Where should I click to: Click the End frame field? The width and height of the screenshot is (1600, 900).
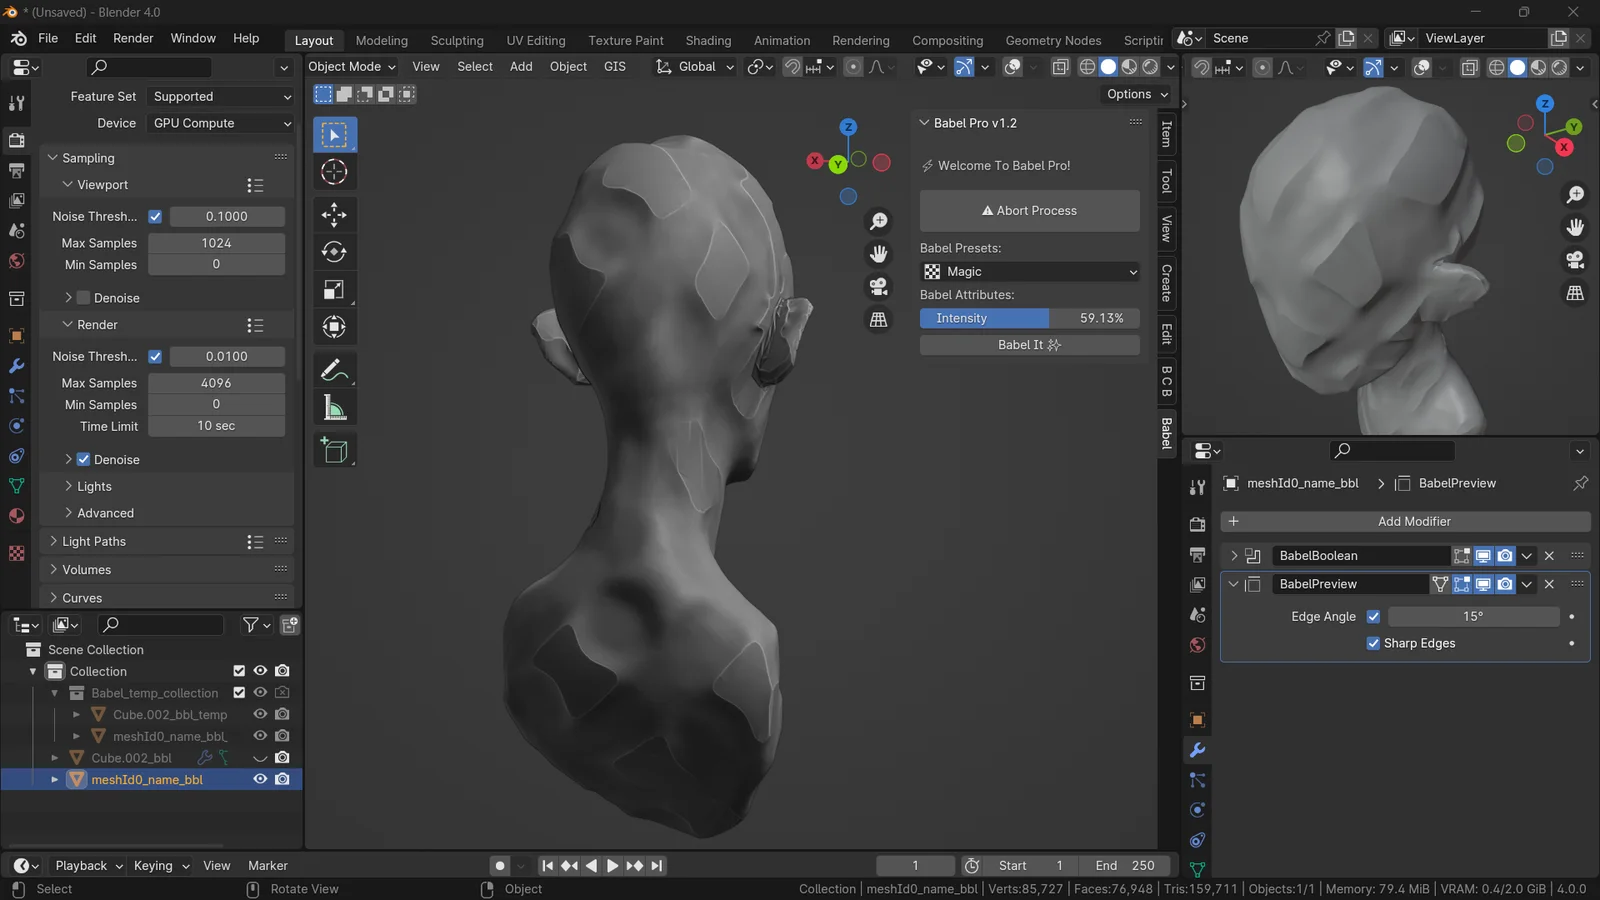(x=1125, y=866)
